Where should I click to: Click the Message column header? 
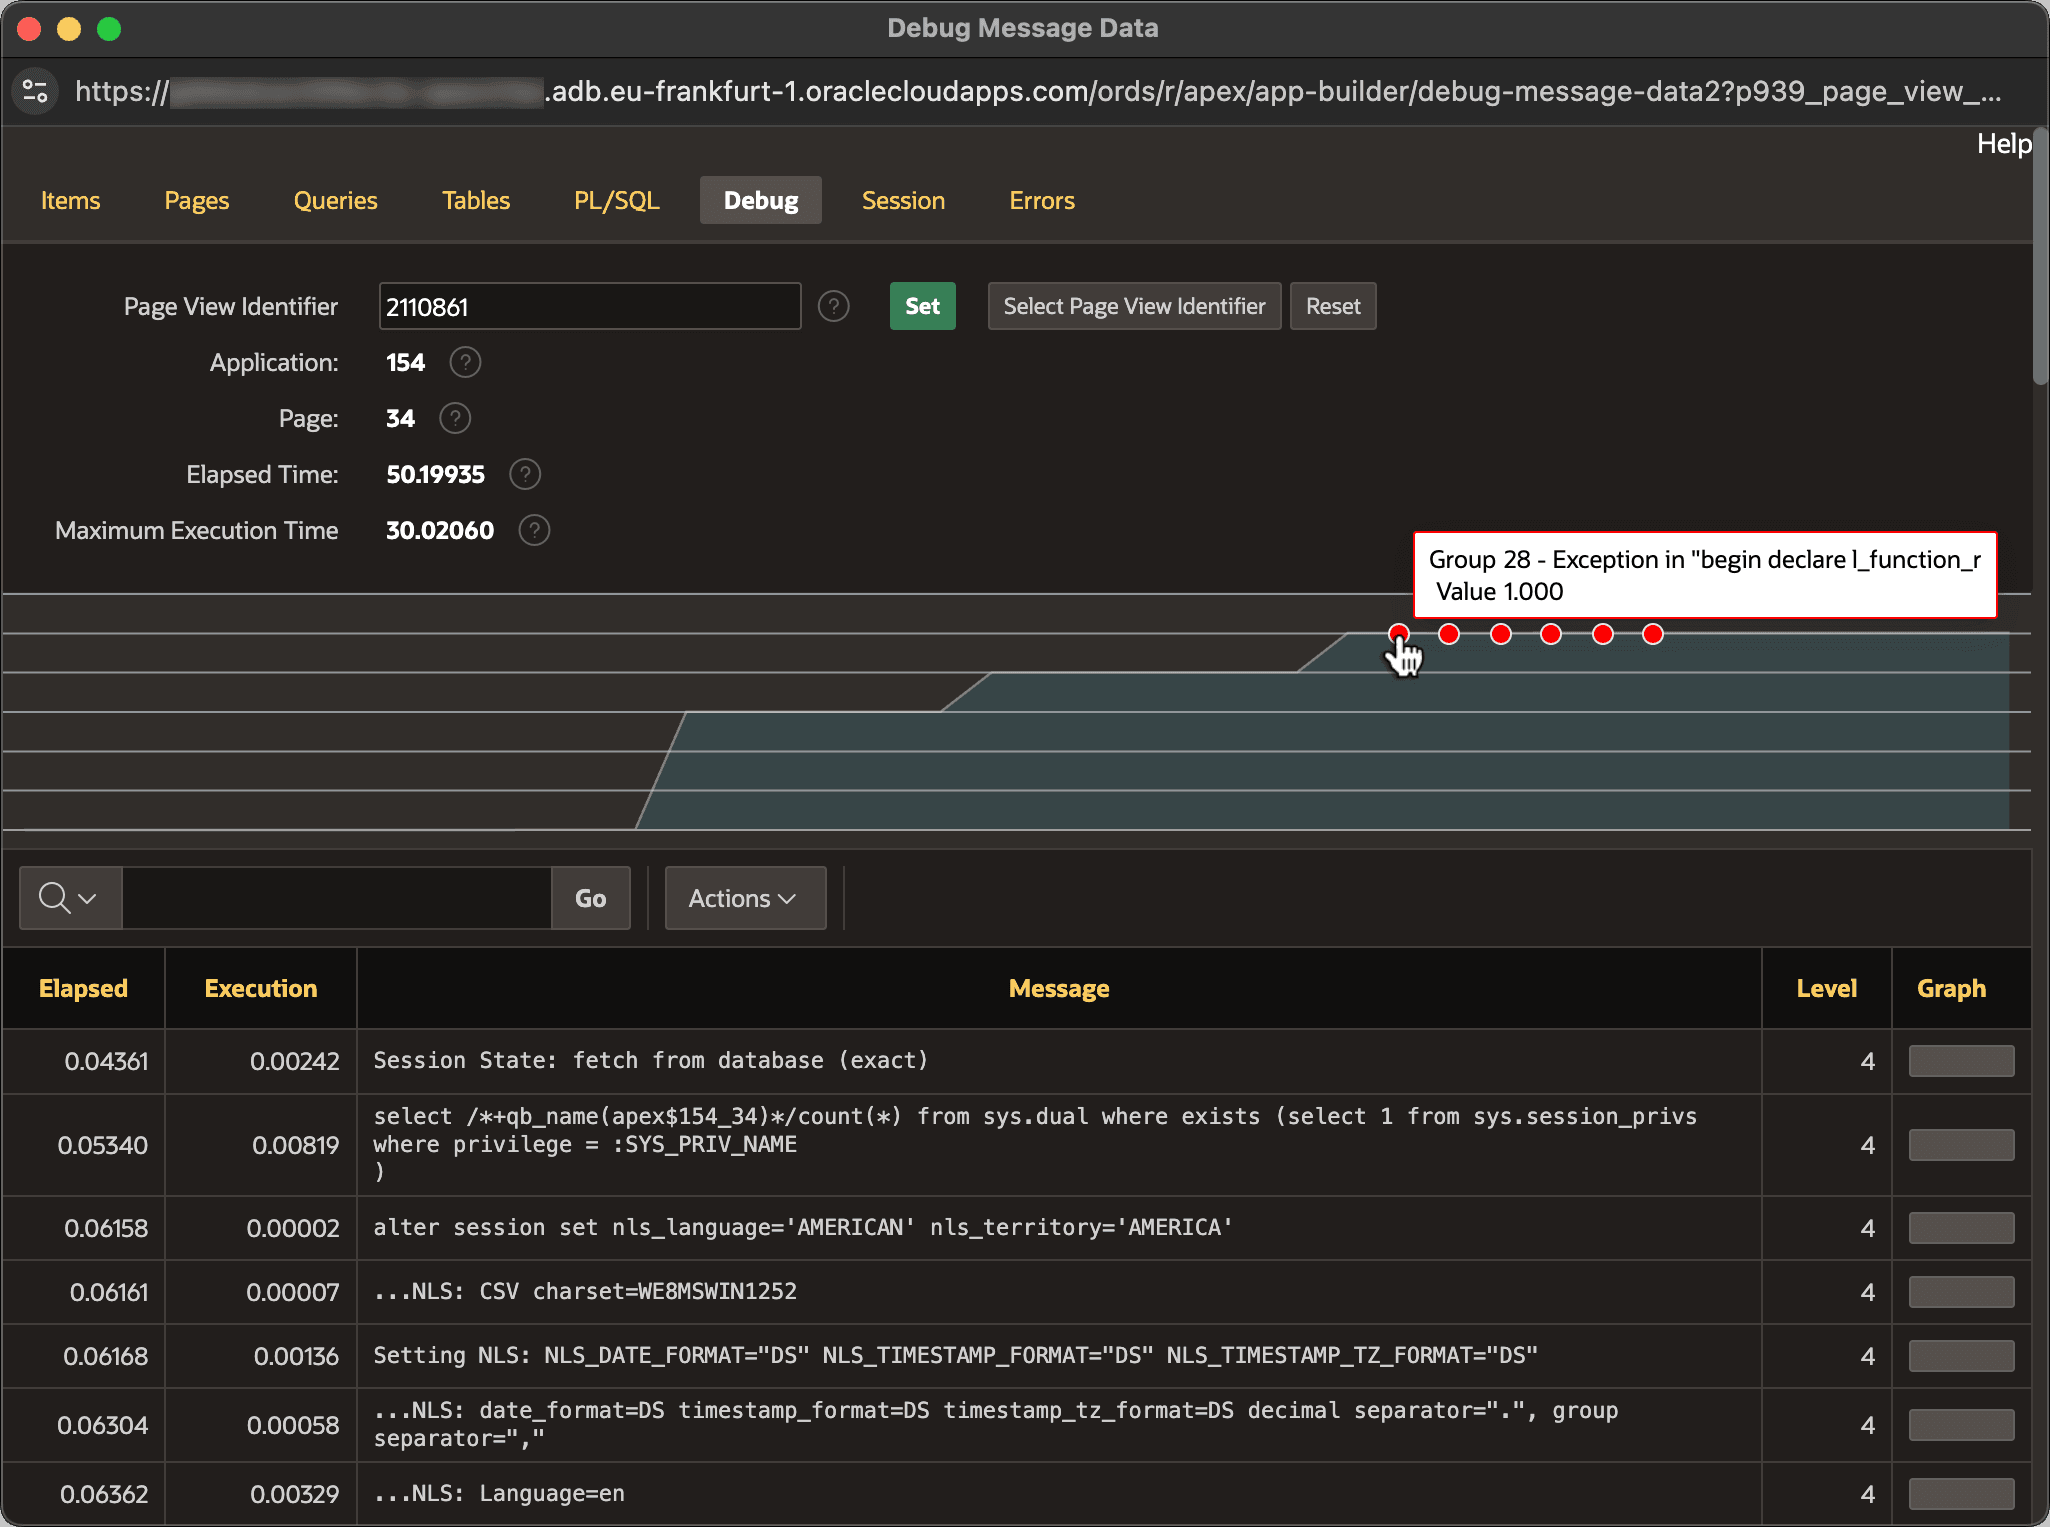(x=1059, y=988)
